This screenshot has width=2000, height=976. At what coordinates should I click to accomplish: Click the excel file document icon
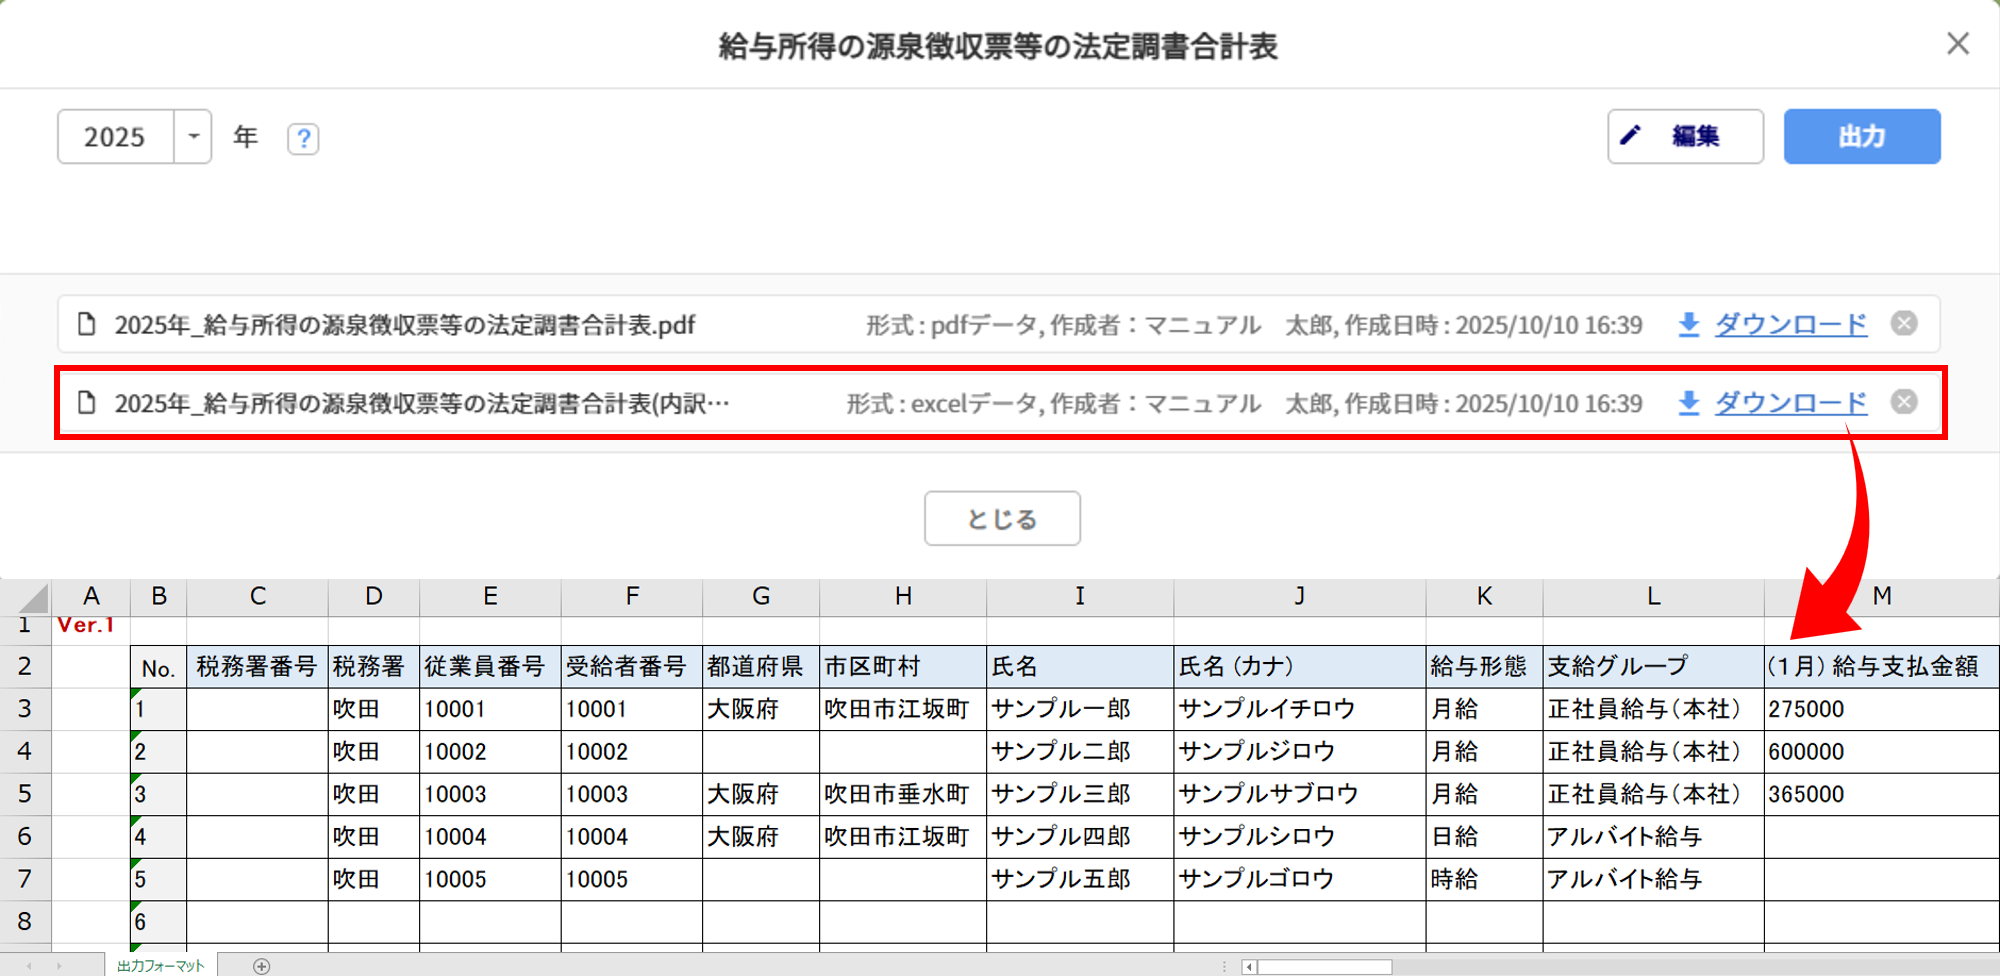tap(87, 403)
